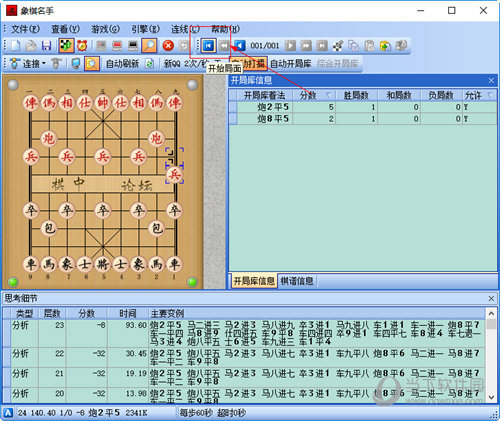Click the opening book import icon
Screen dimensions: 500x421
pyautogui.click(x=385, y=46)
